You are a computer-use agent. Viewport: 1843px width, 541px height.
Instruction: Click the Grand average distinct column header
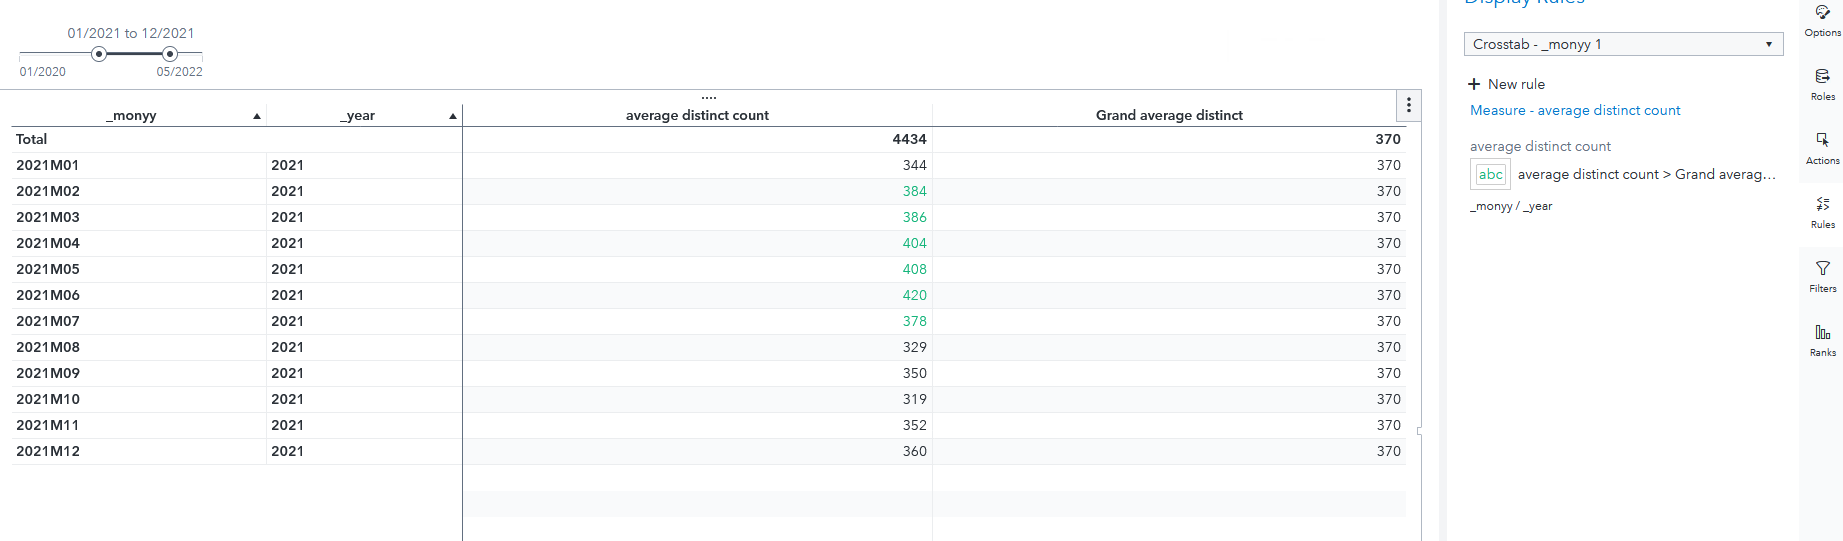pos(1168,115)
